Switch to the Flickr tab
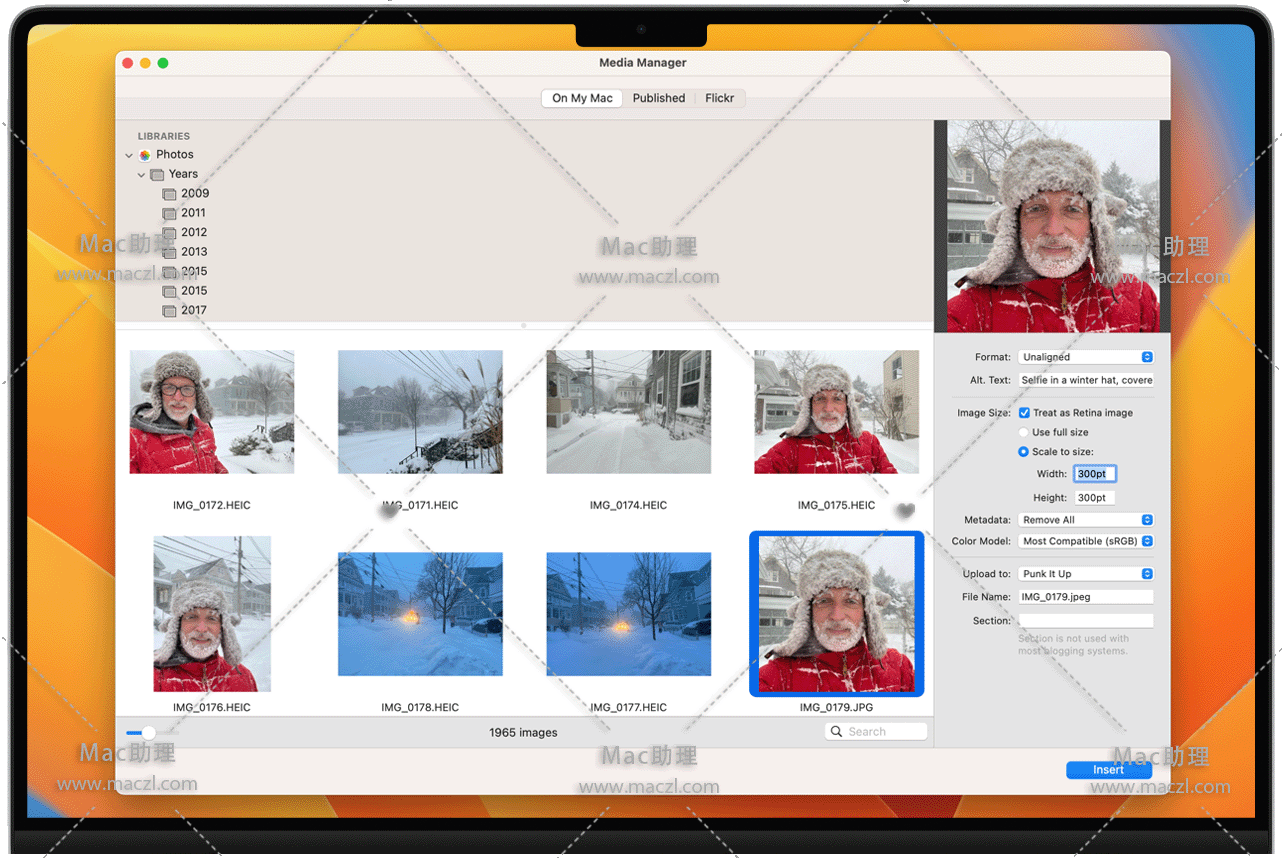 tap(719, 98)
